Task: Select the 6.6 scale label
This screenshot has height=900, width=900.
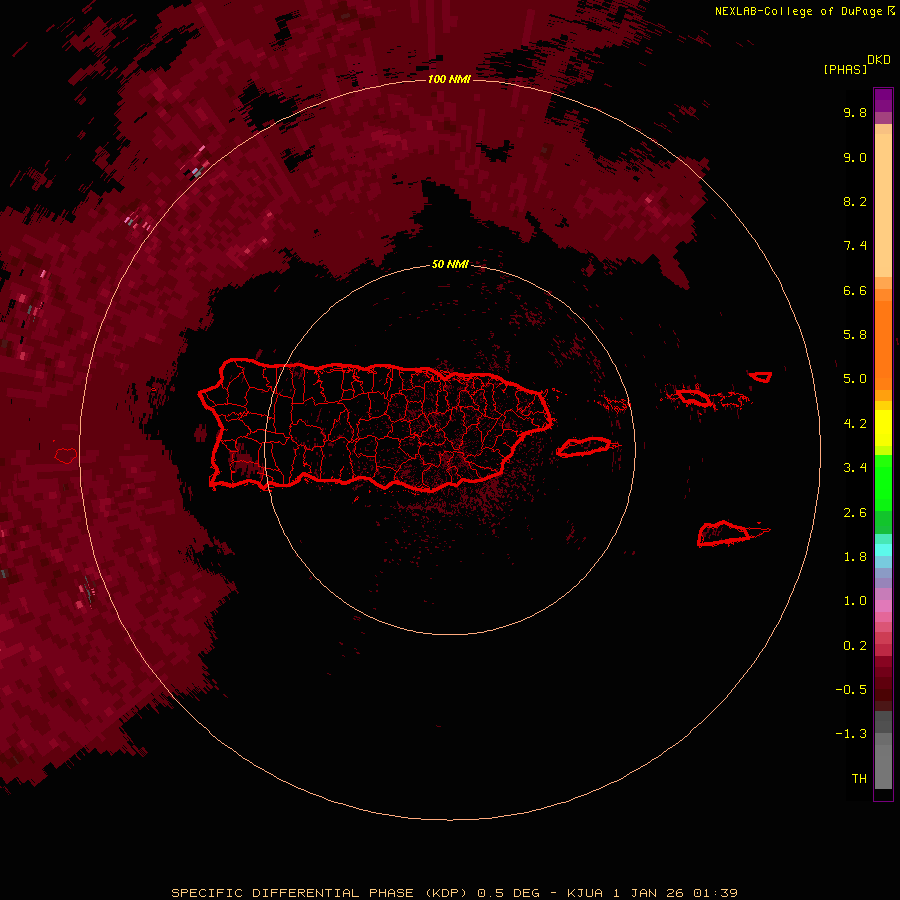Action: click(855, 290)
